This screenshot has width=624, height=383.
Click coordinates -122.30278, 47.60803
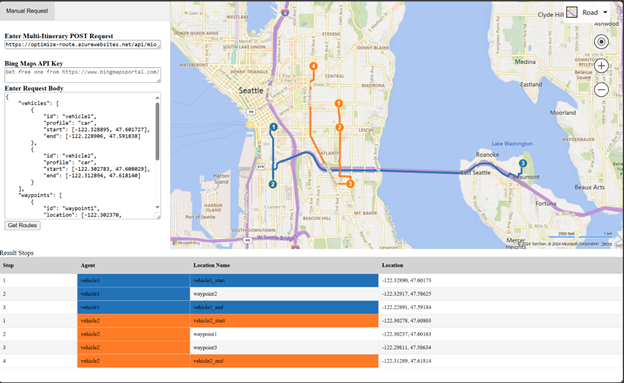[x=406, y=320]
